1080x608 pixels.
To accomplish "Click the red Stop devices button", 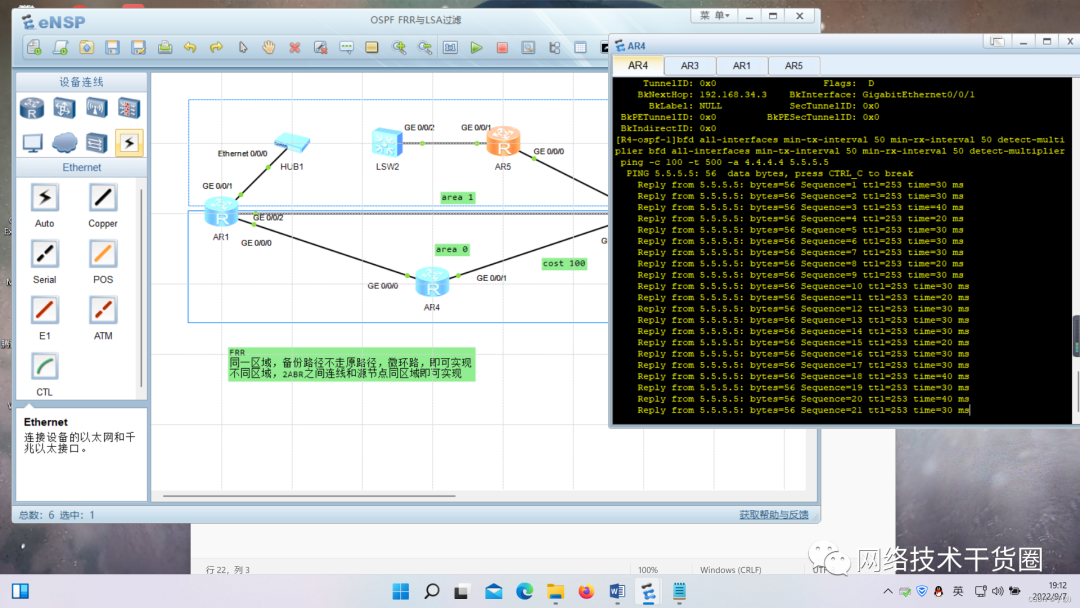I will coord(502,47).
